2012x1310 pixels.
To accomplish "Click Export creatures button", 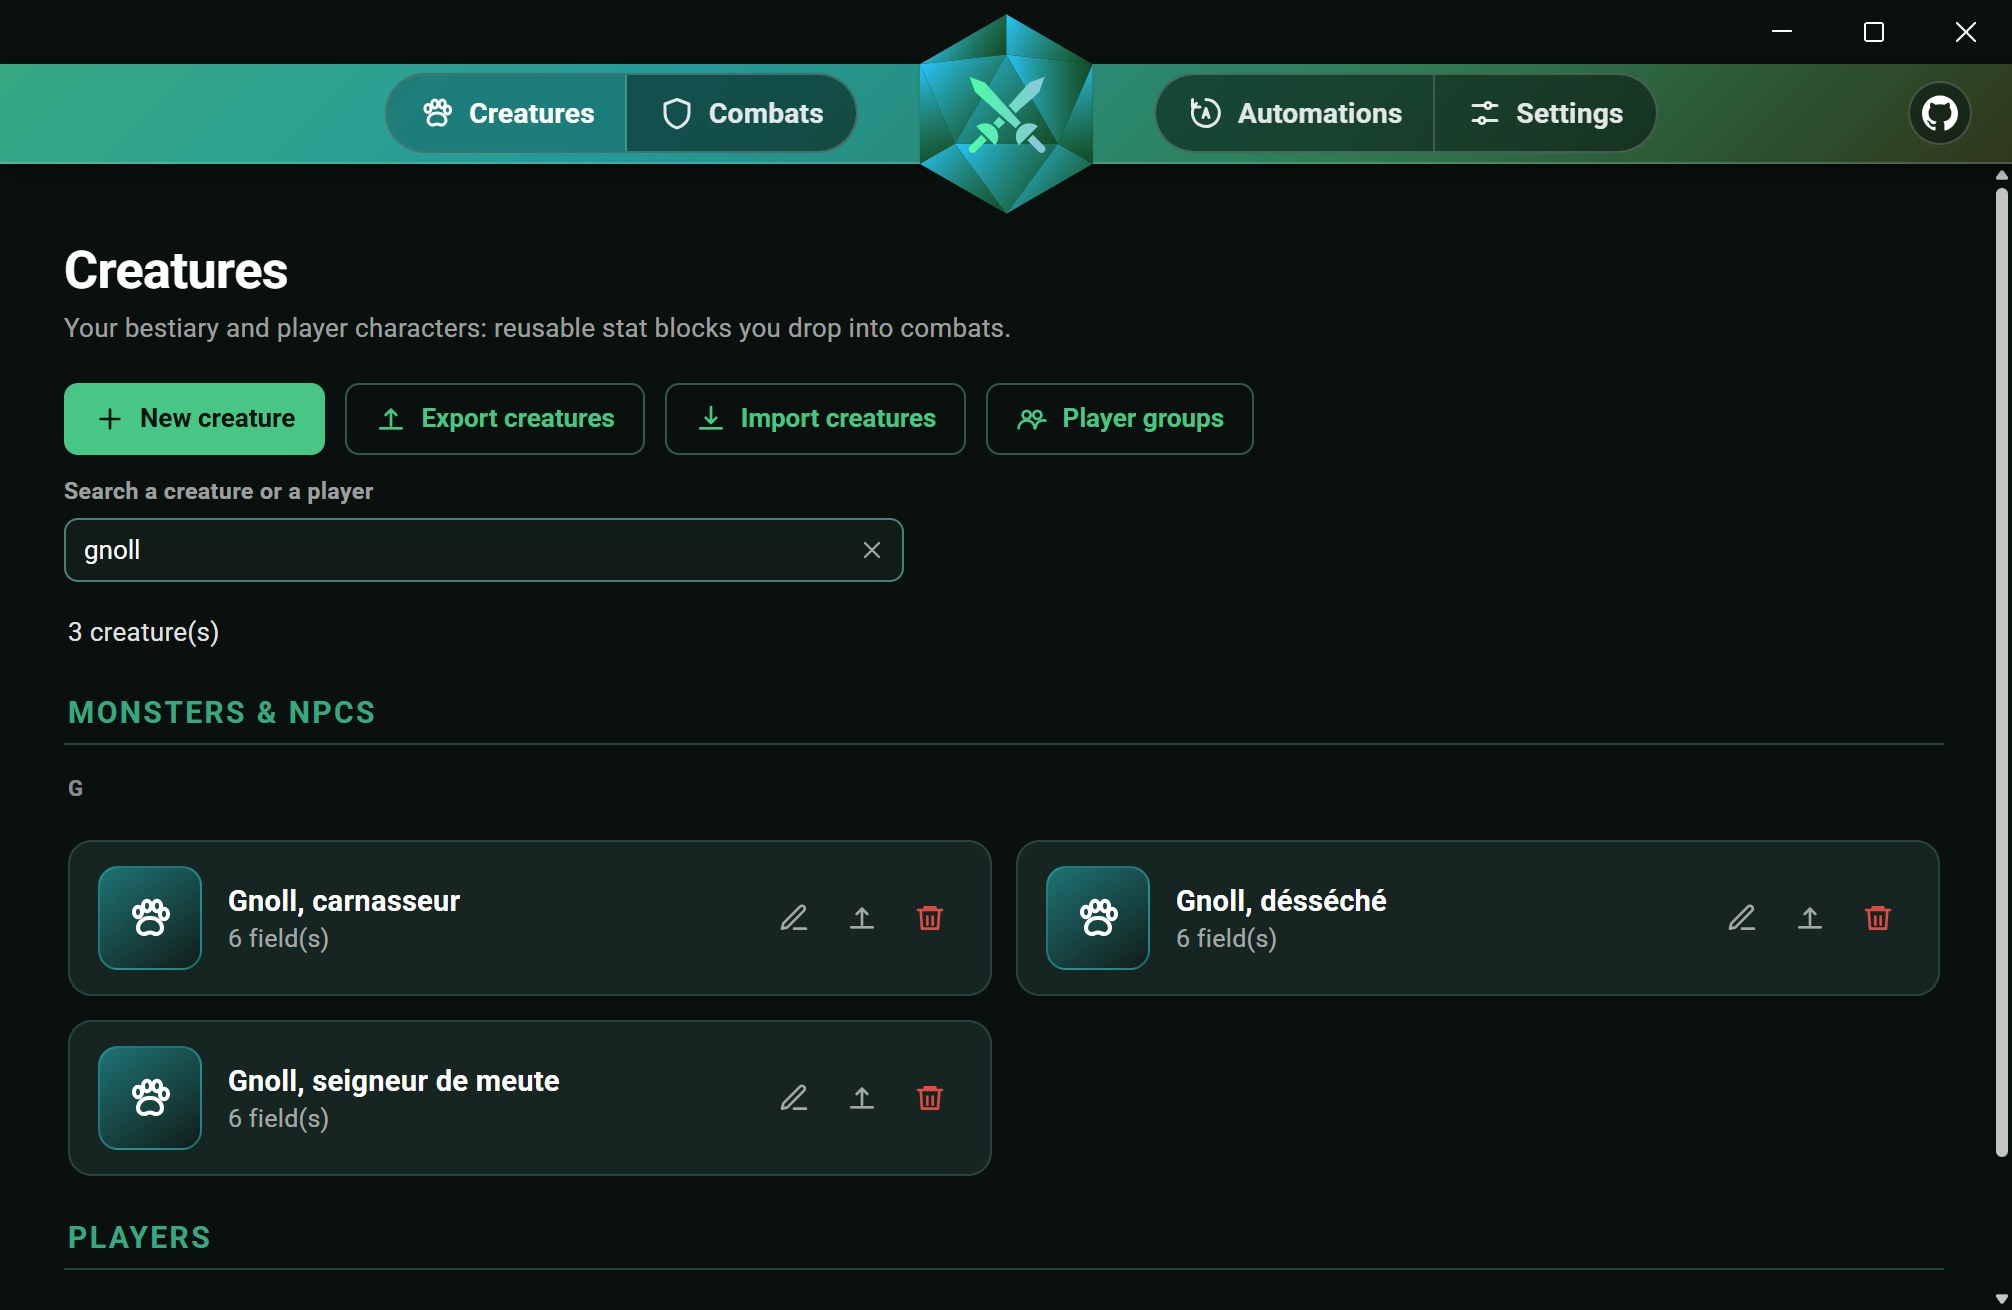I will click(x=495, y=419).
